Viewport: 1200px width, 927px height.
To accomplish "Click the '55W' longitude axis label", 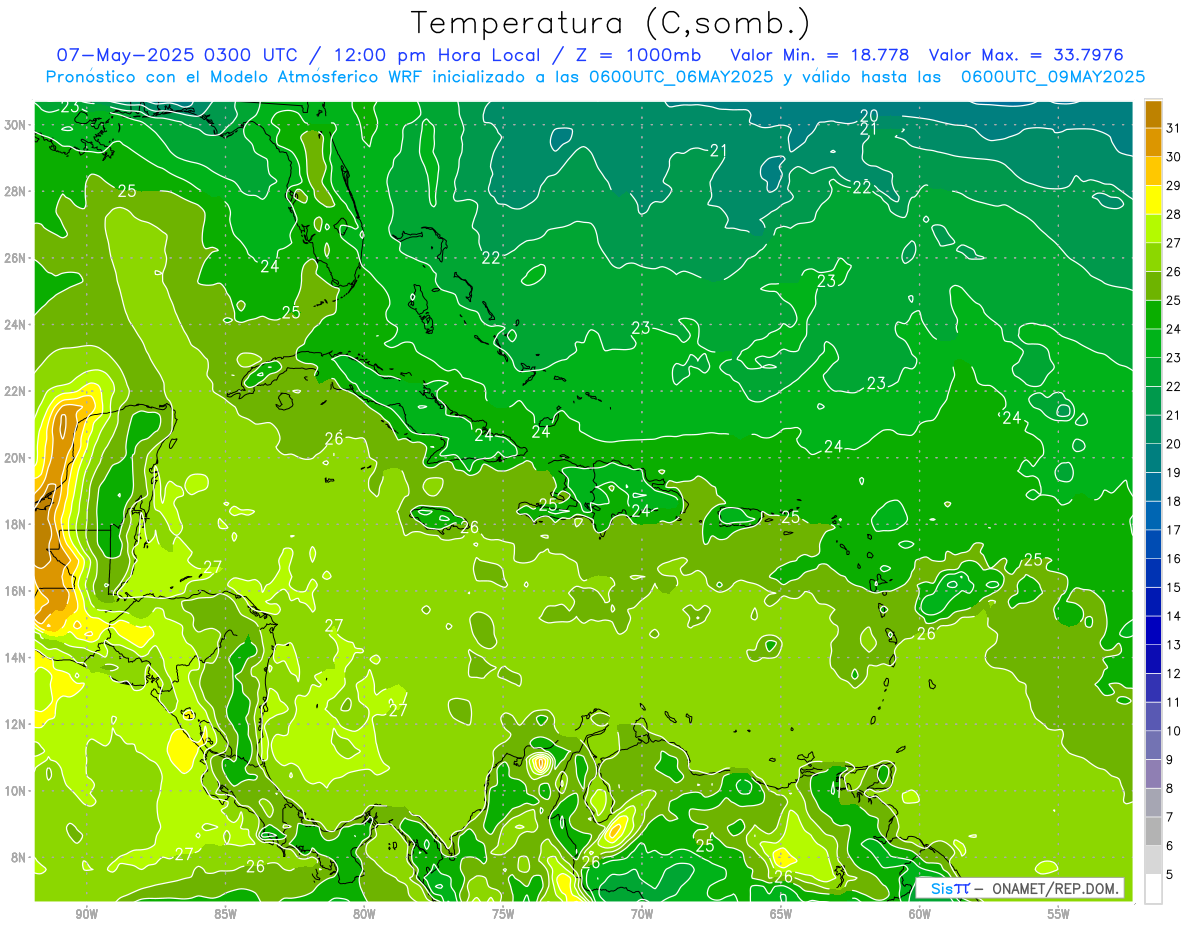I will (1059, 914).
